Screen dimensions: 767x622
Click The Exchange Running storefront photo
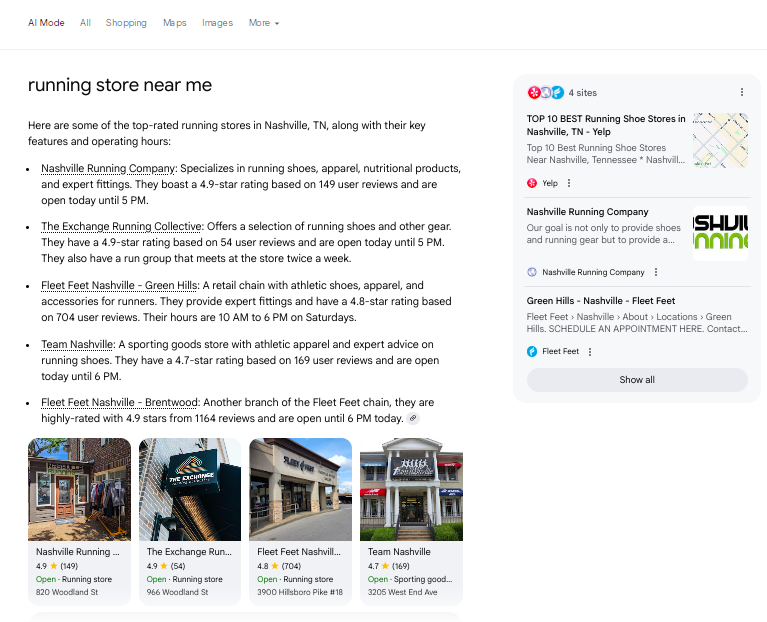tap(190, 489)
